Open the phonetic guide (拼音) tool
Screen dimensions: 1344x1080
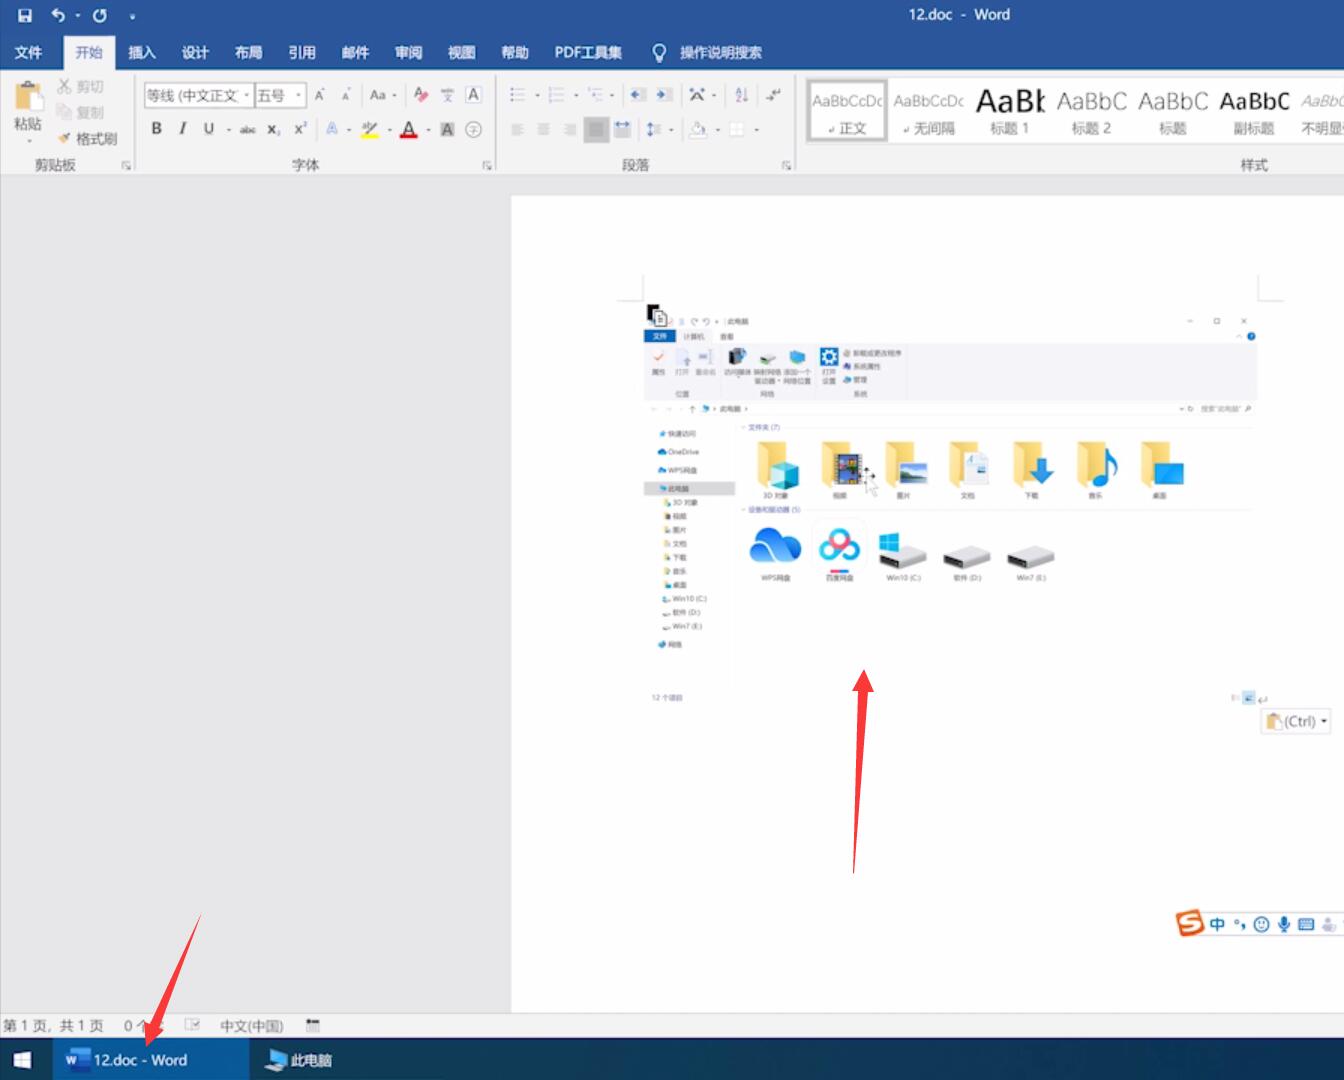pos(447,95)
